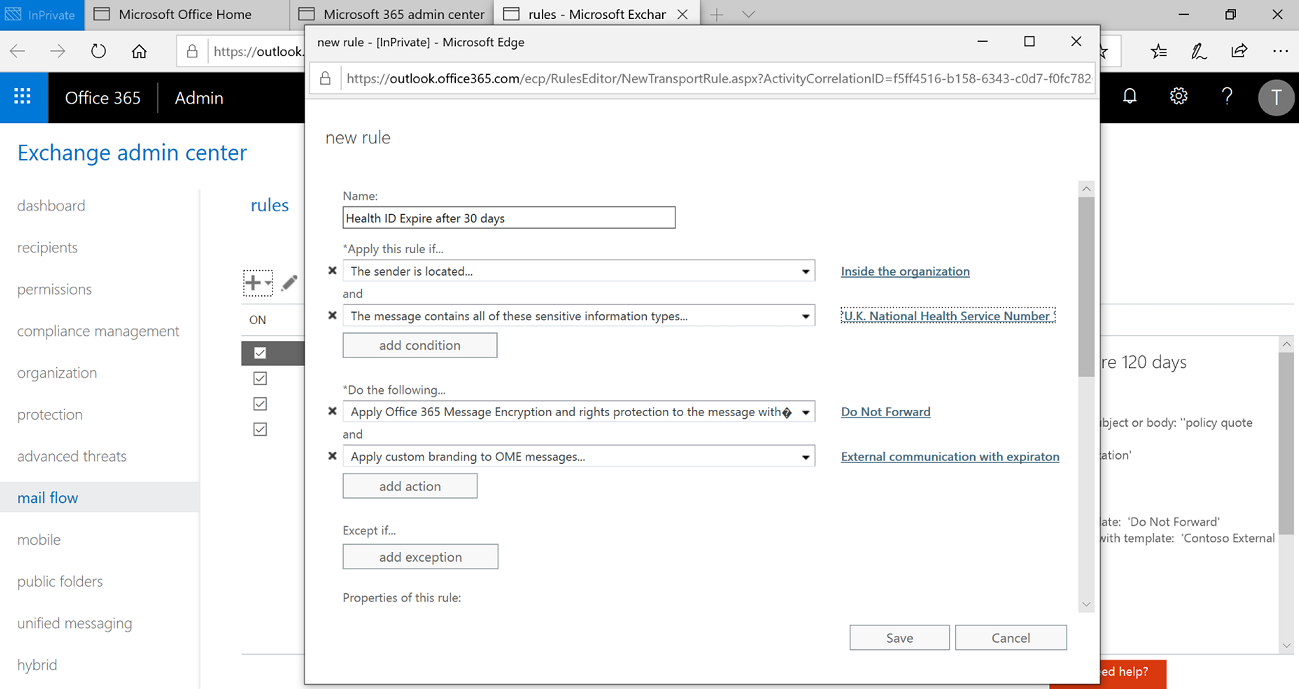Toggle the first rule's ON checkbox

pyautogui.click(x=260, y=353)
